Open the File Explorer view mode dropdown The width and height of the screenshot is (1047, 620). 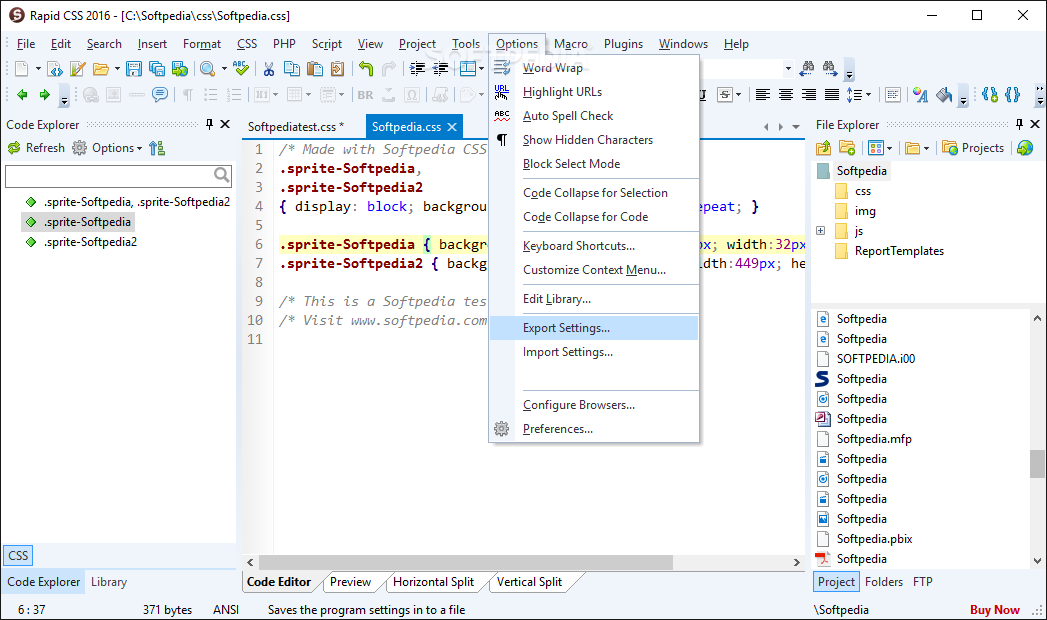(889, 148)
